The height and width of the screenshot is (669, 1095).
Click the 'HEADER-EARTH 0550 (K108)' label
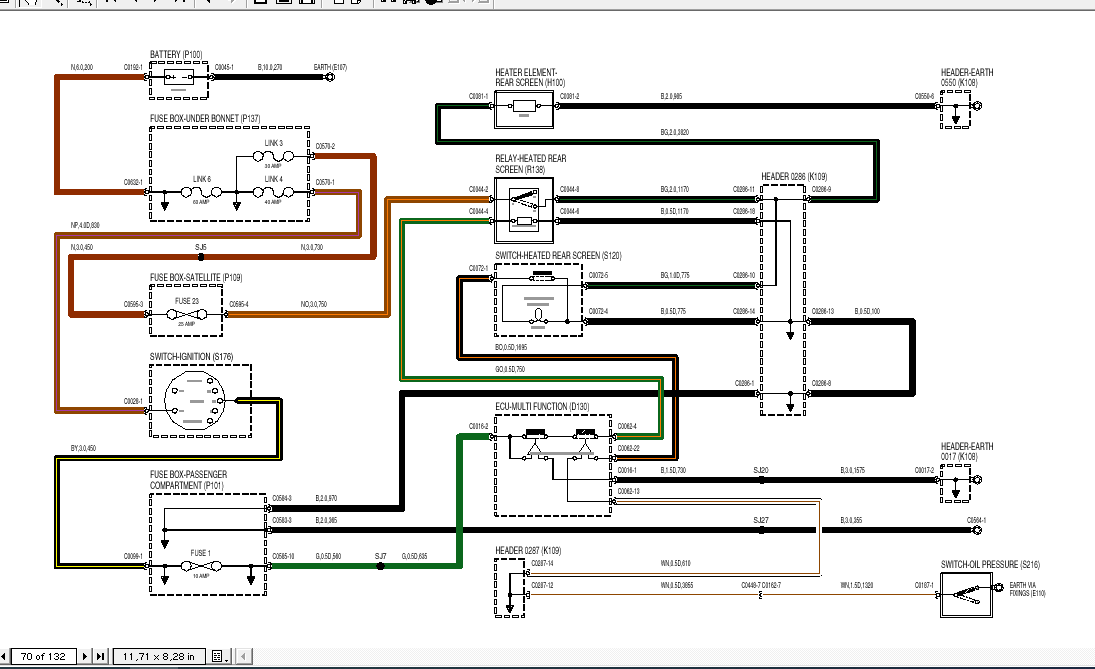967,78
